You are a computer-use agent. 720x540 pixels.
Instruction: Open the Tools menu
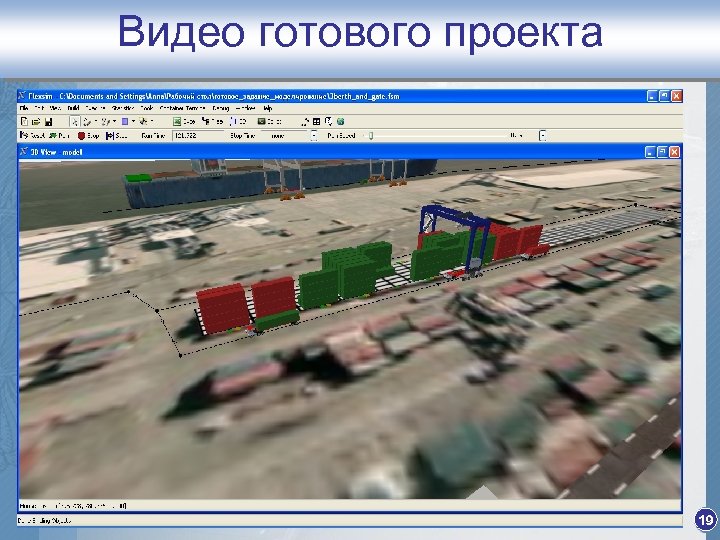pos(146,108)
